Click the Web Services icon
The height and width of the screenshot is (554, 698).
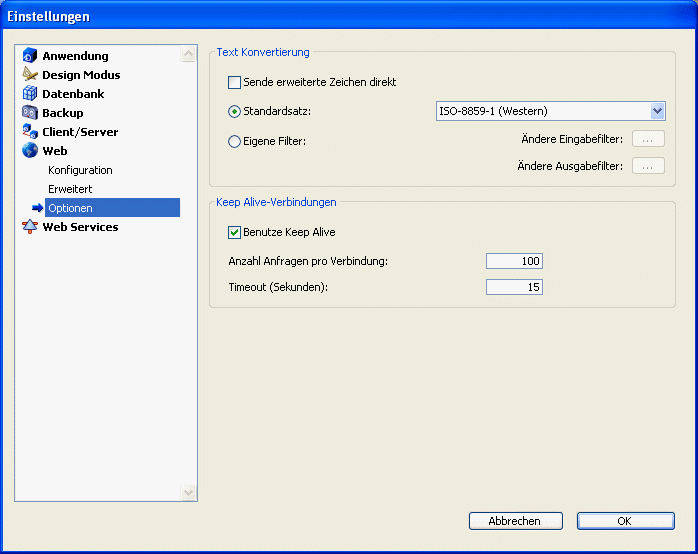[x=30, y=227]
